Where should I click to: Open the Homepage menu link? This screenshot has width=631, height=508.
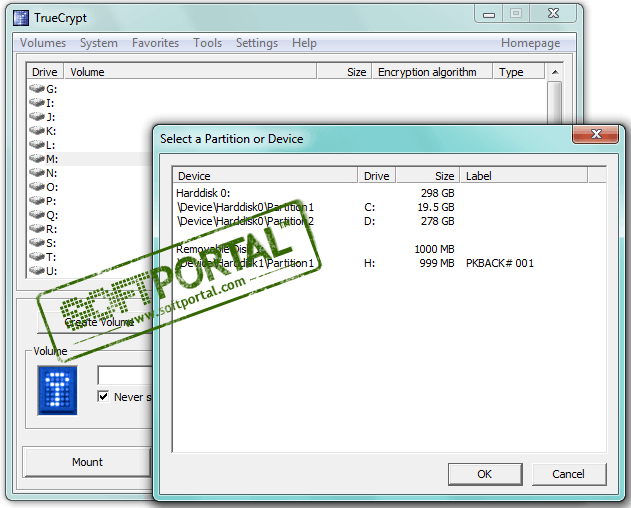(530, 43)
